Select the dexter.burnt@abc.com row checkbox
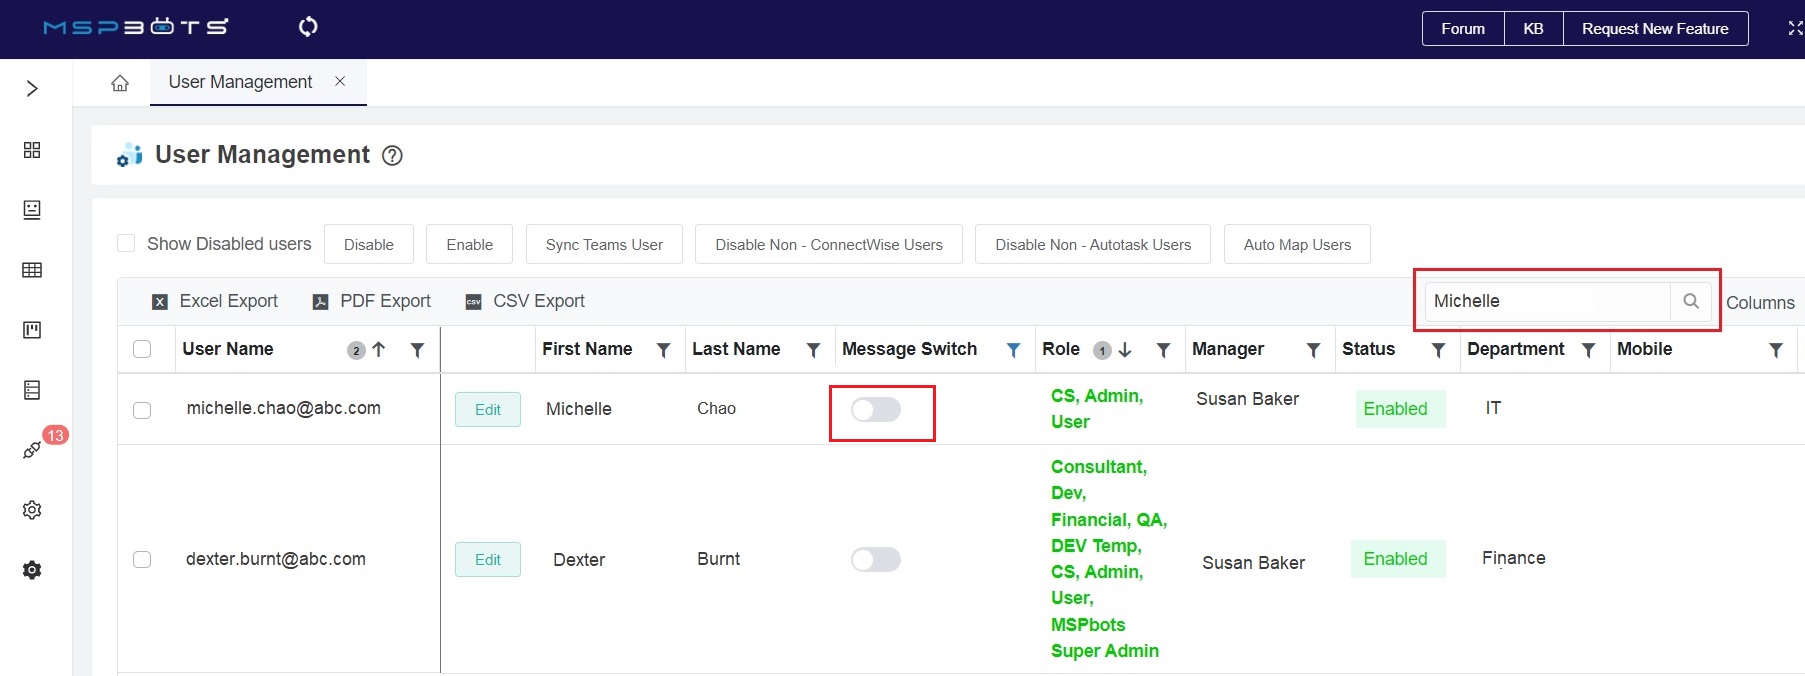This screenshot has width=1805, height=676. (142, 559)
